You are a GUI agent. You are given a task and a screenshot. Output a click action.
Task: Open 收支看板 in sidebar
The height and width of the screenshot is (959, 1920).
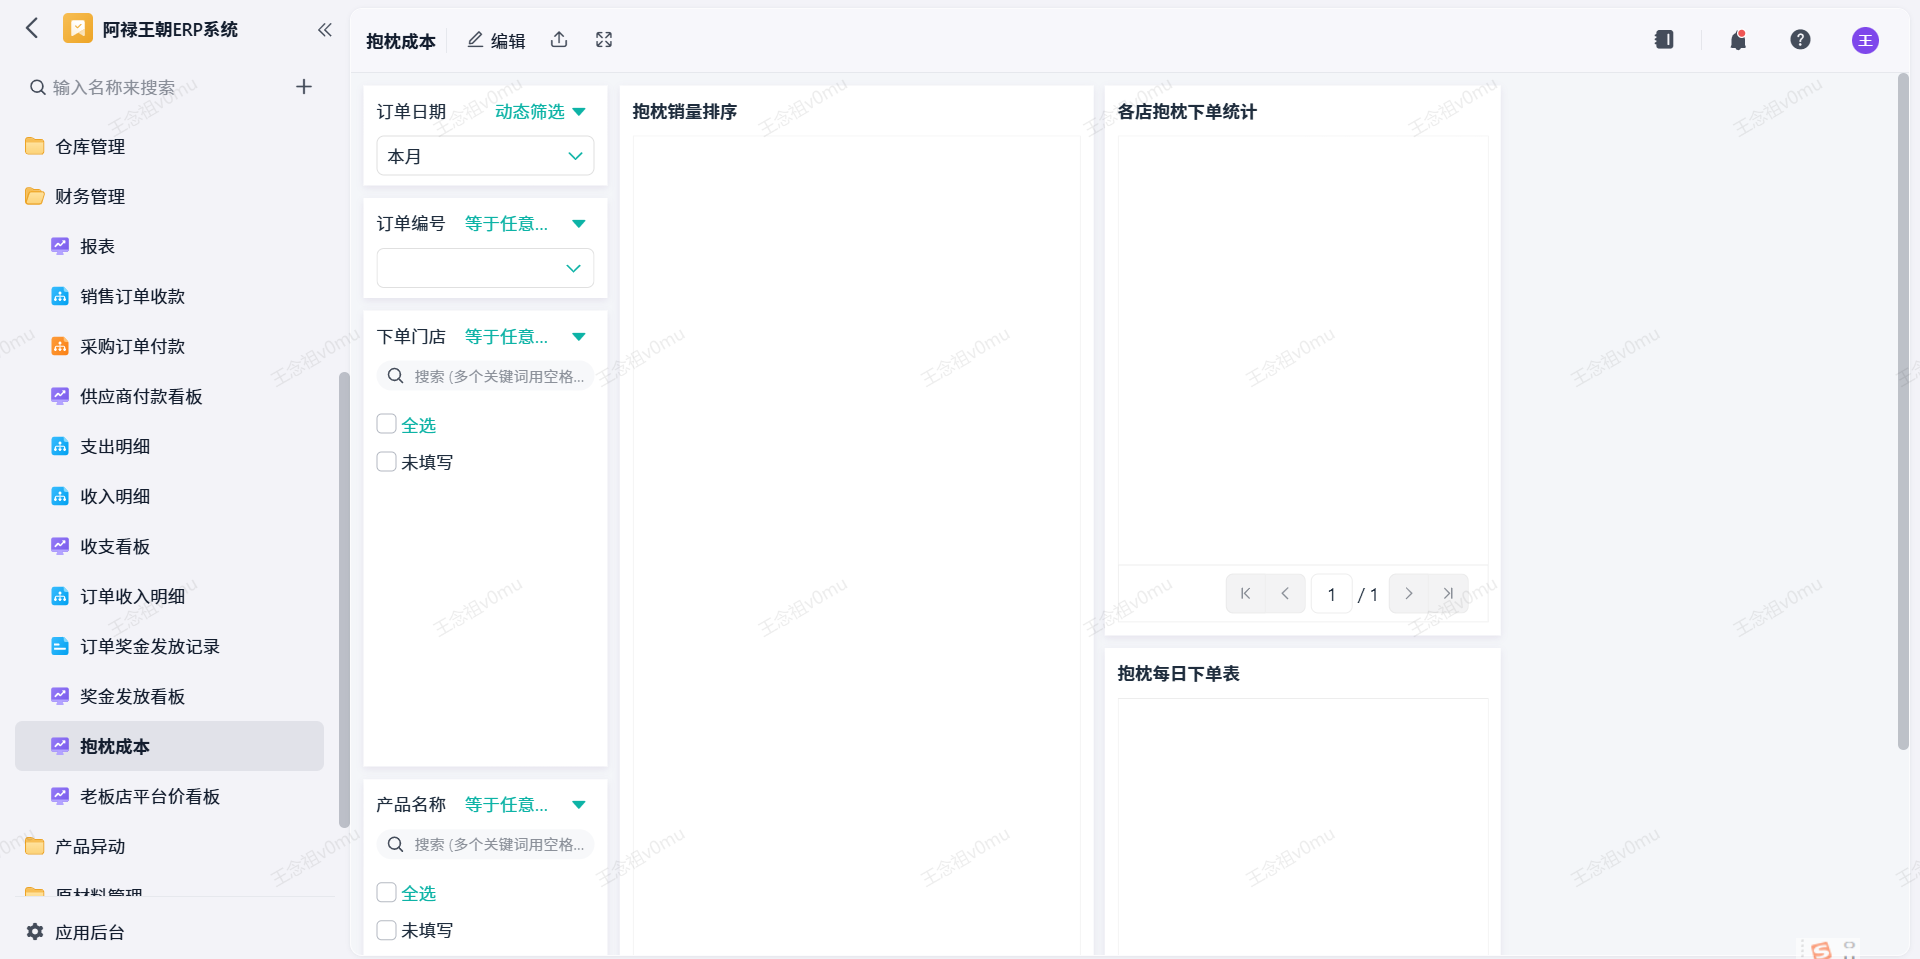170,546
